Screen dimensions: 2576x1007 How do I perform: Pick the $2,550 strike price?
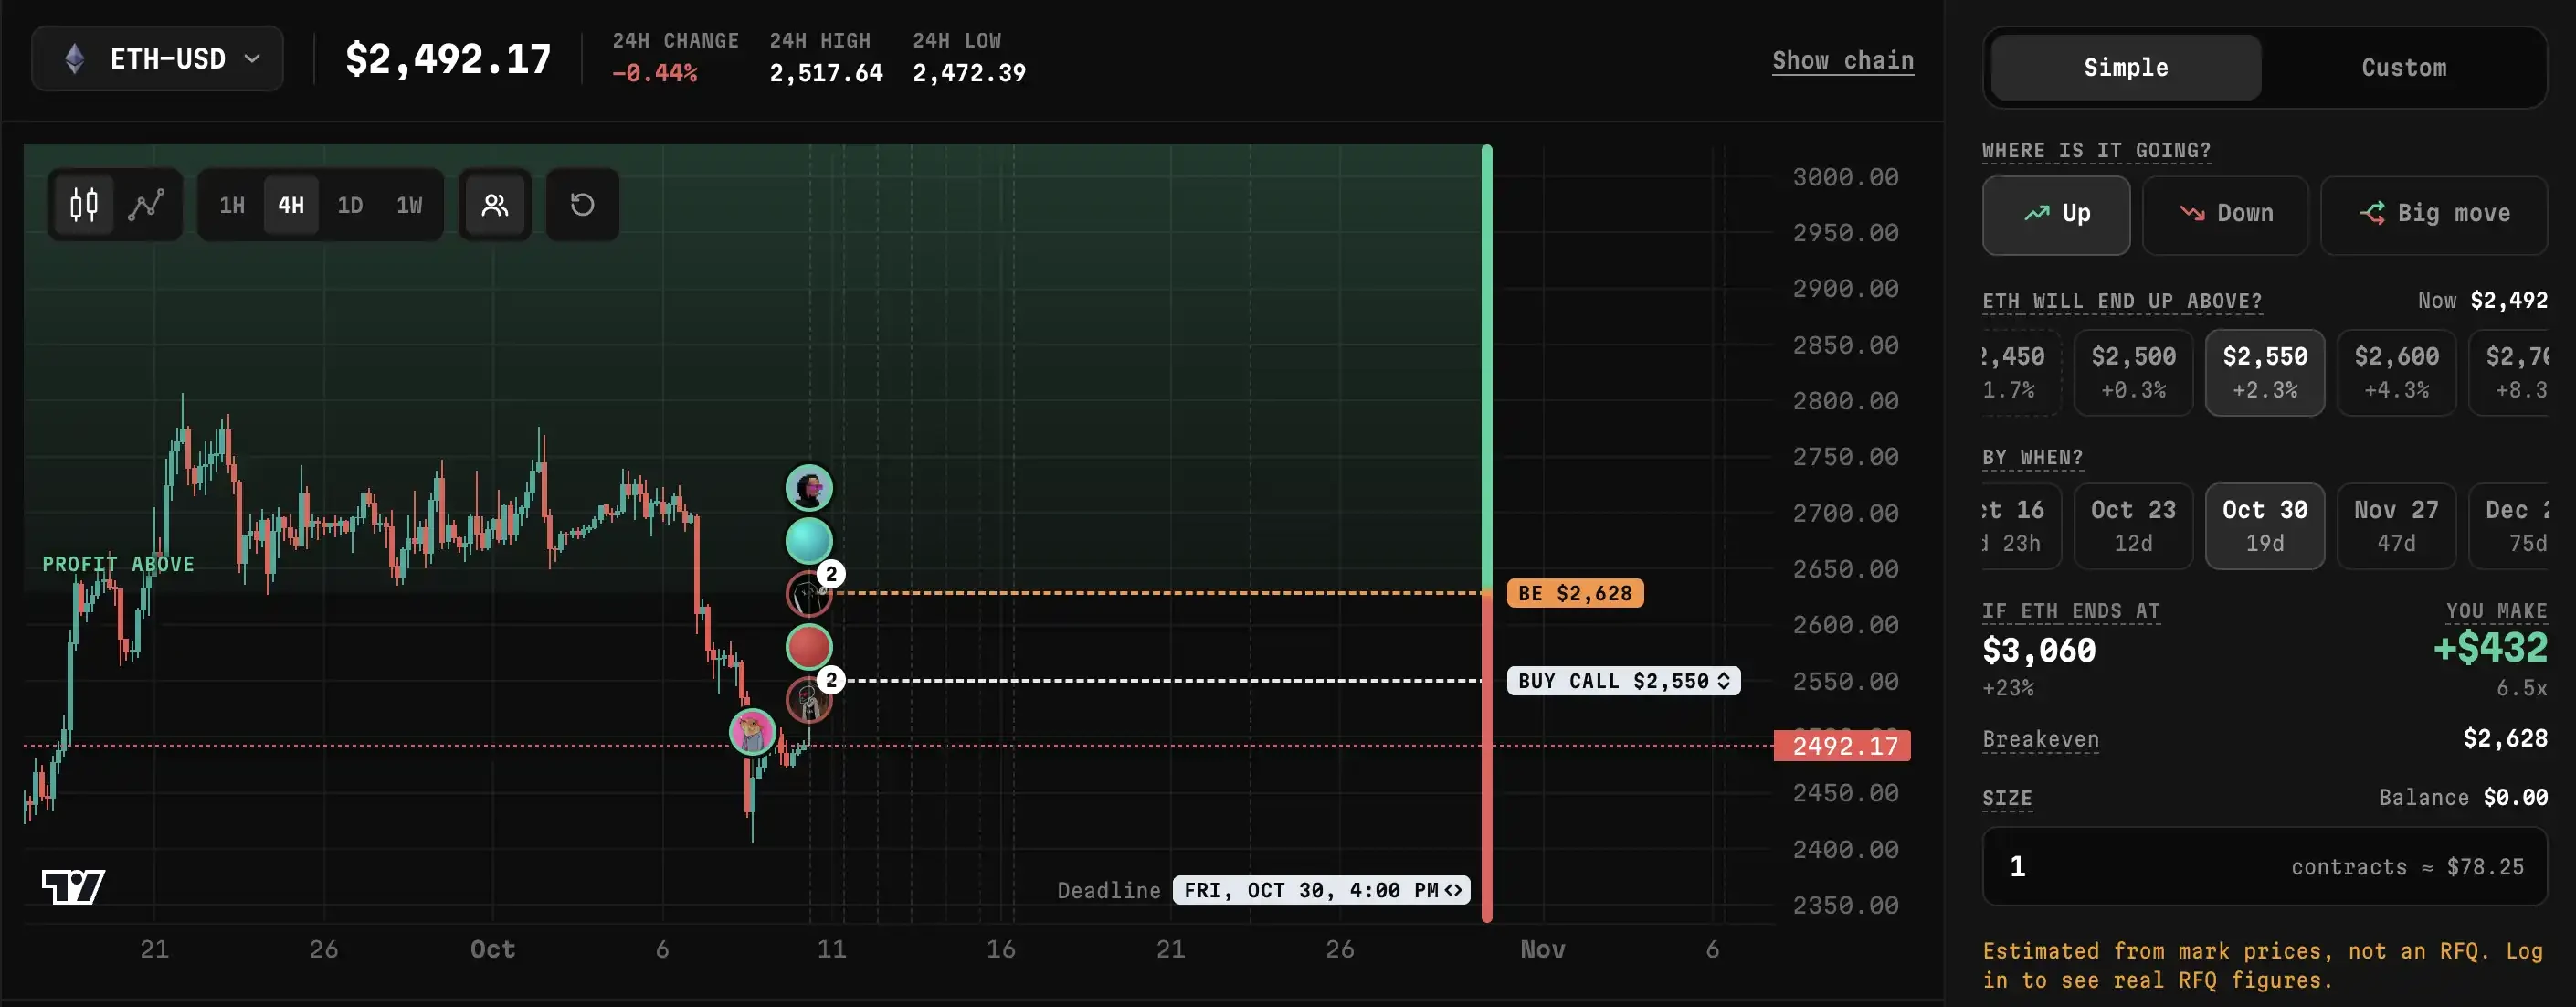click(2265, 372)
